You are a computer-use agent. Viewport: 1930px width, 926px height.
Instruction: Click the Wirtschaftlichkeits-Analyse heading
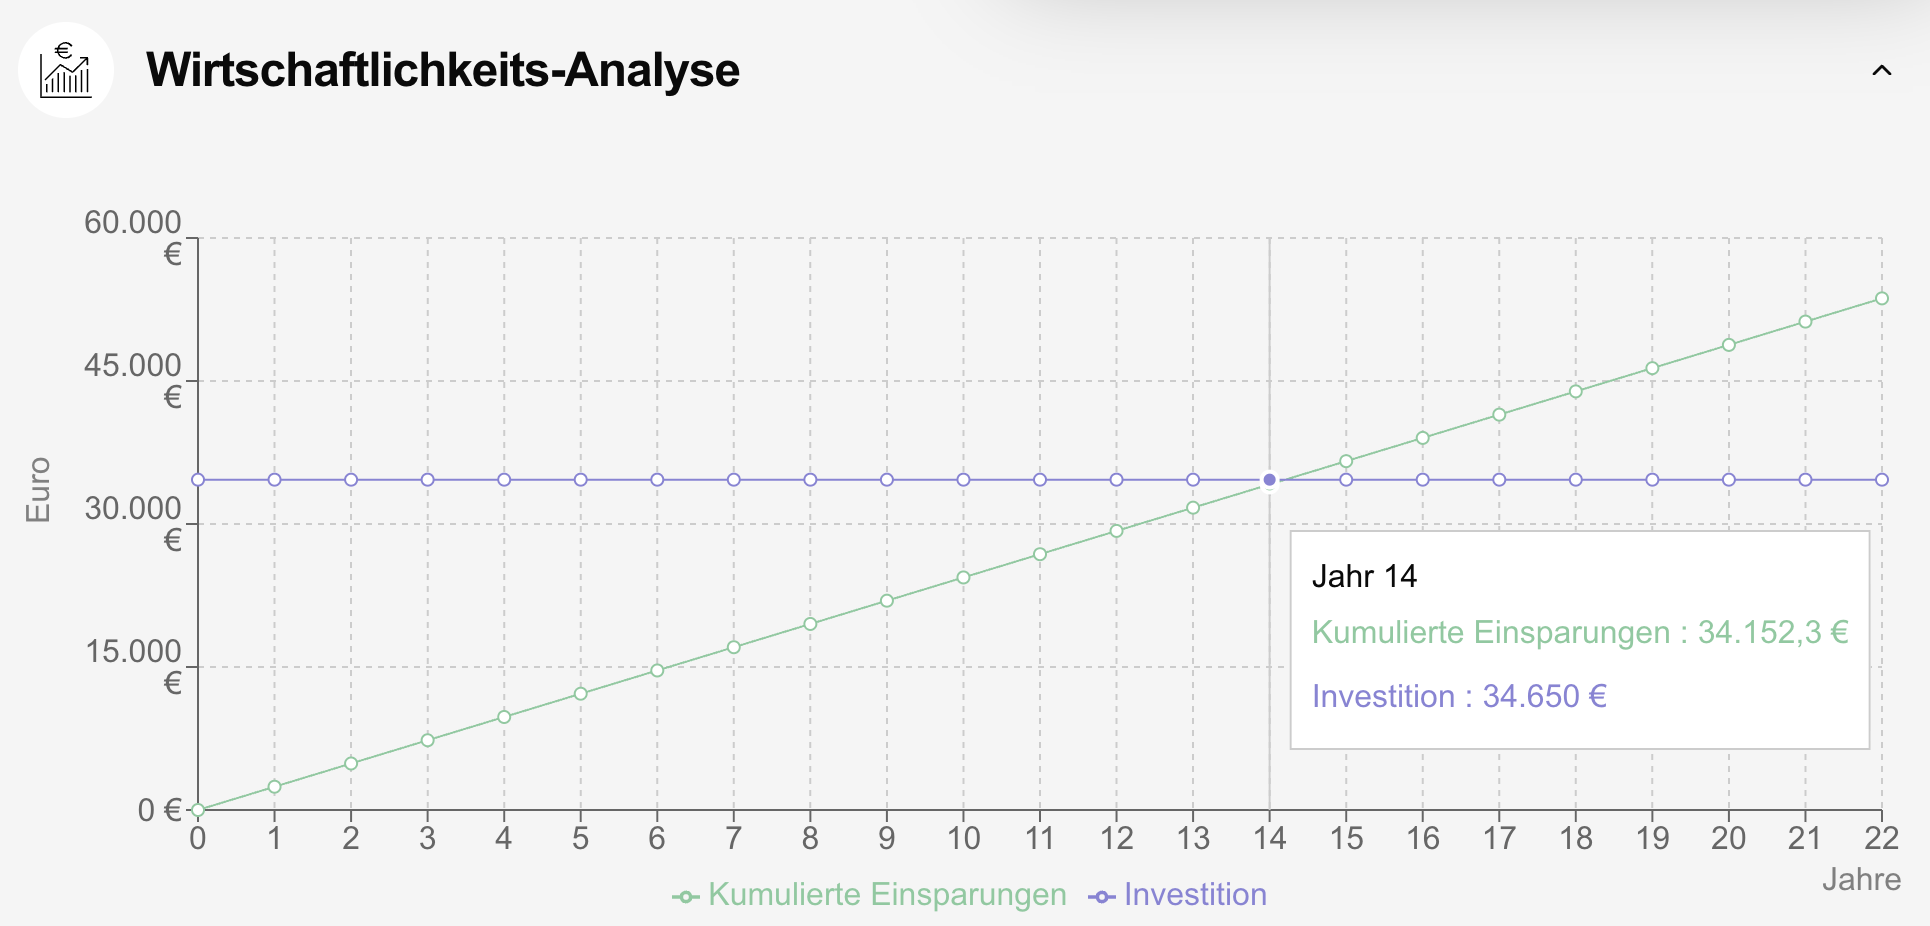(443, 71)
